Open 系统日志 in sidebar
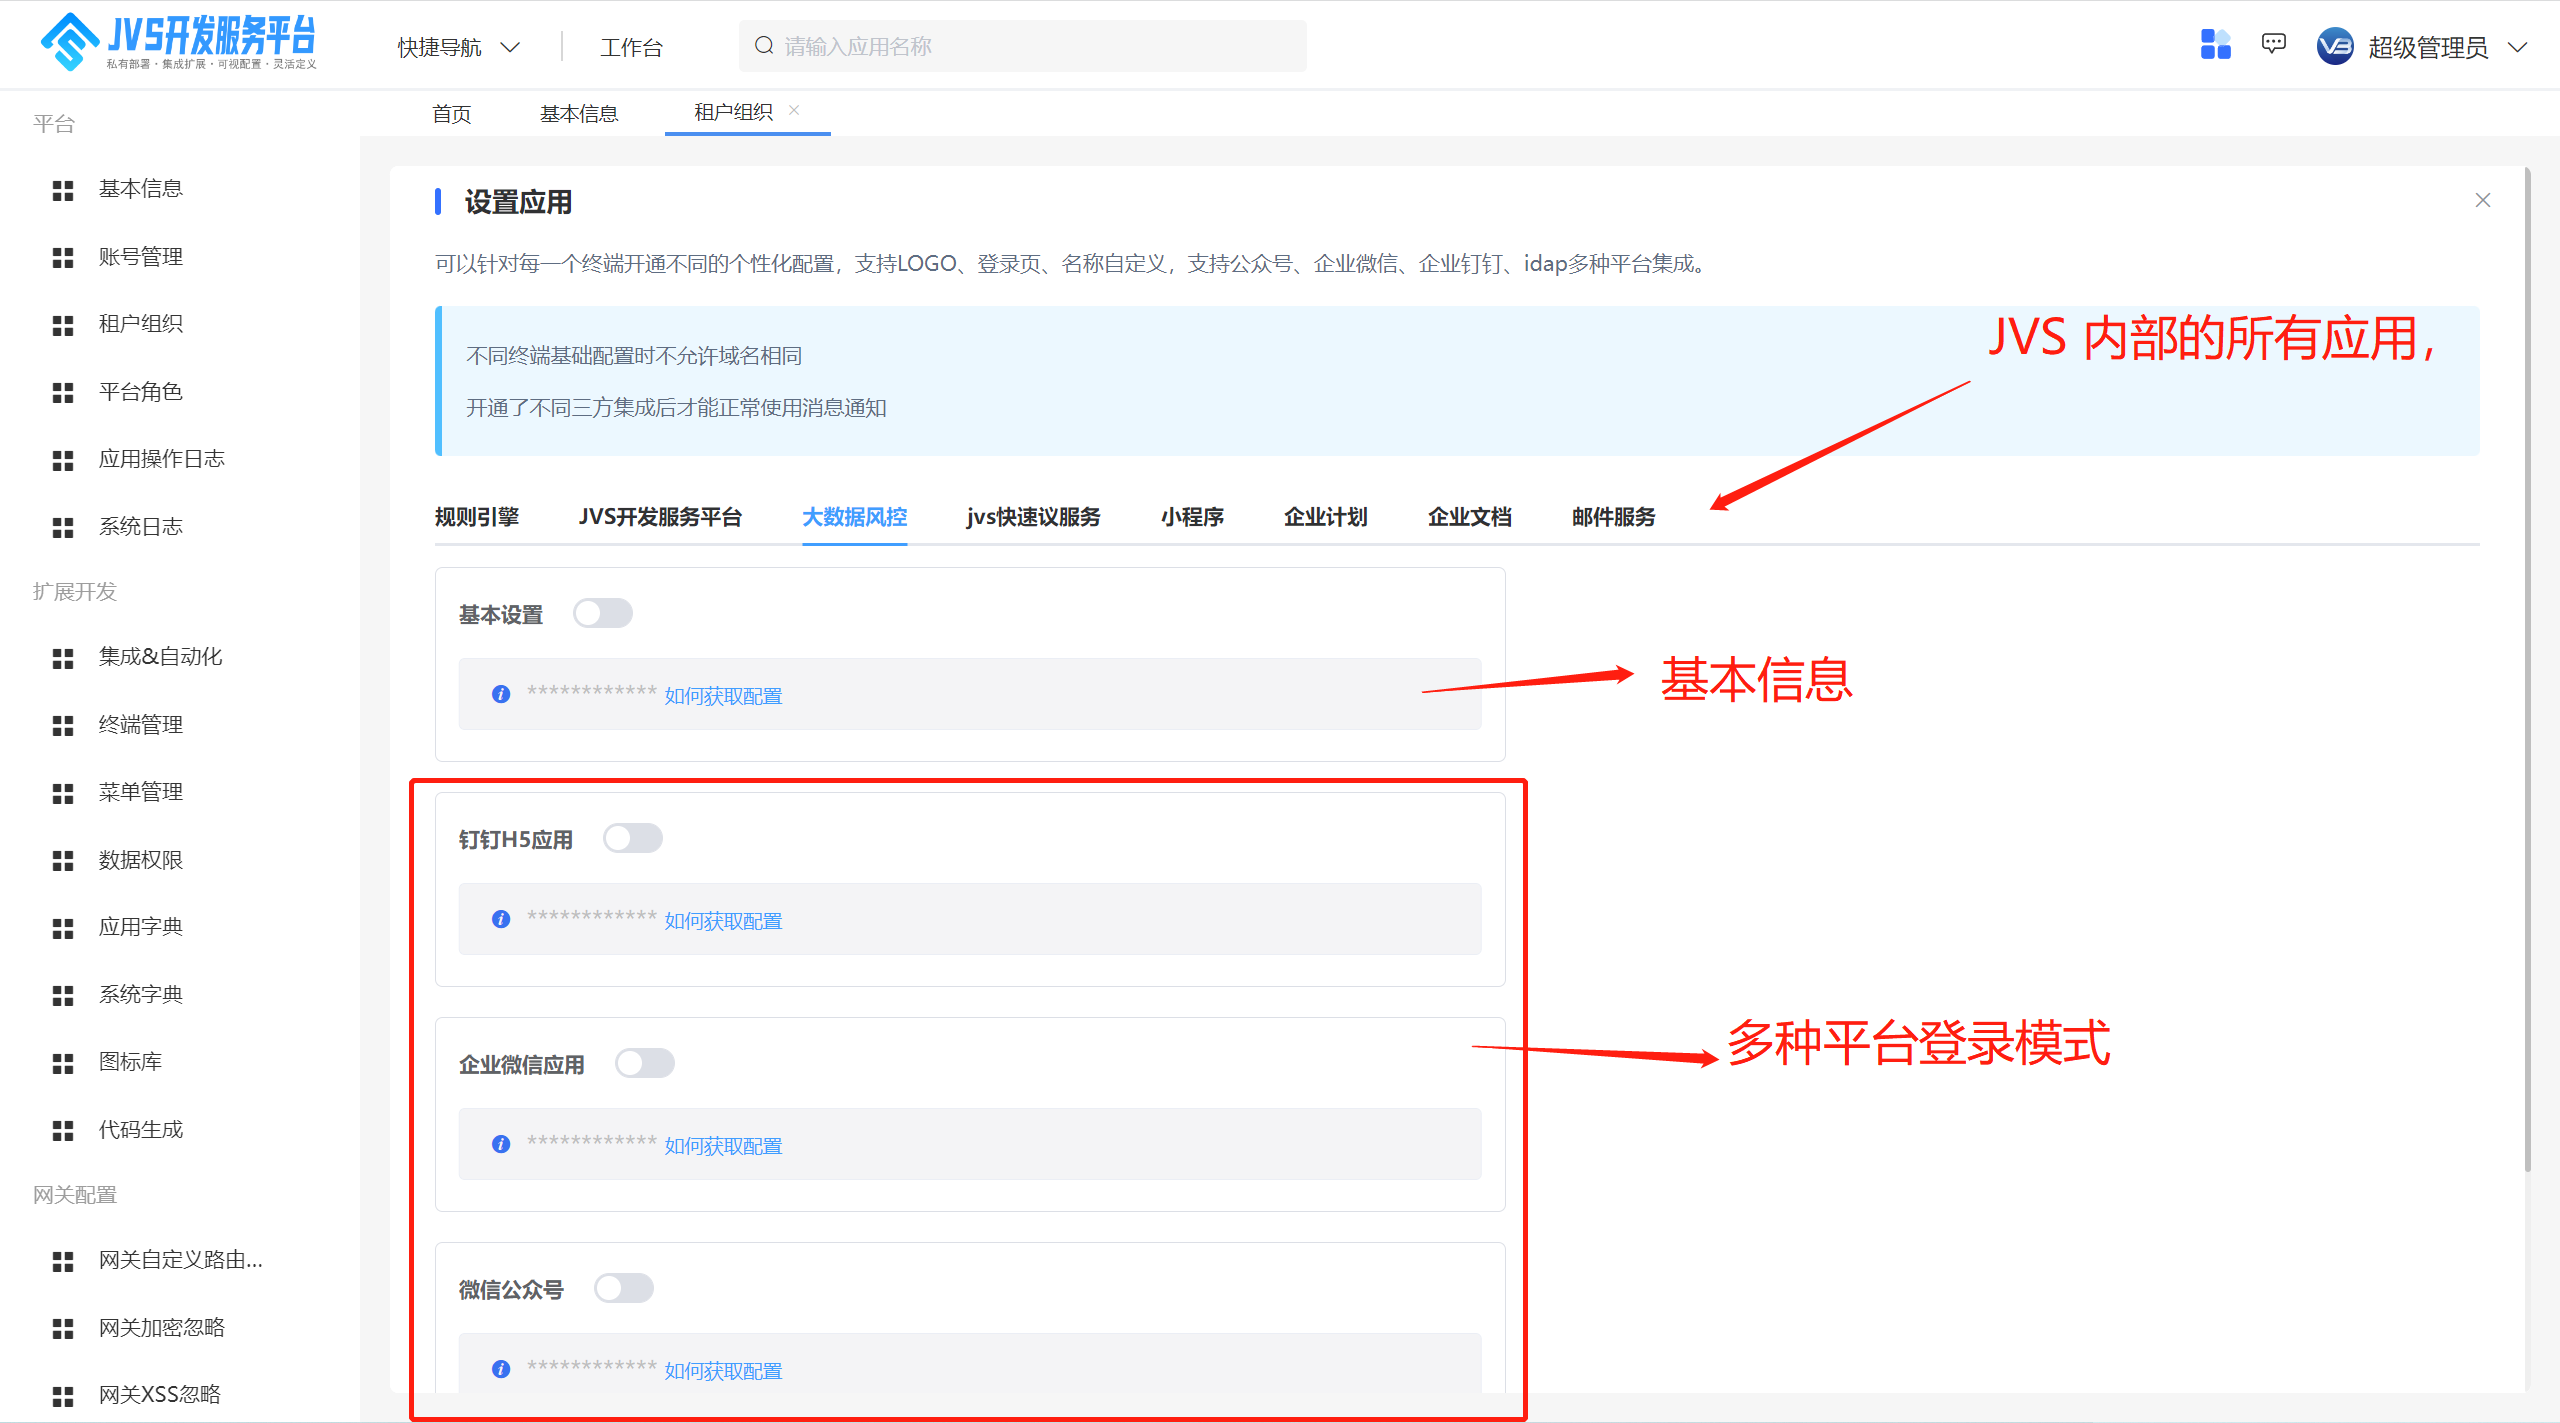 [141, 527]
